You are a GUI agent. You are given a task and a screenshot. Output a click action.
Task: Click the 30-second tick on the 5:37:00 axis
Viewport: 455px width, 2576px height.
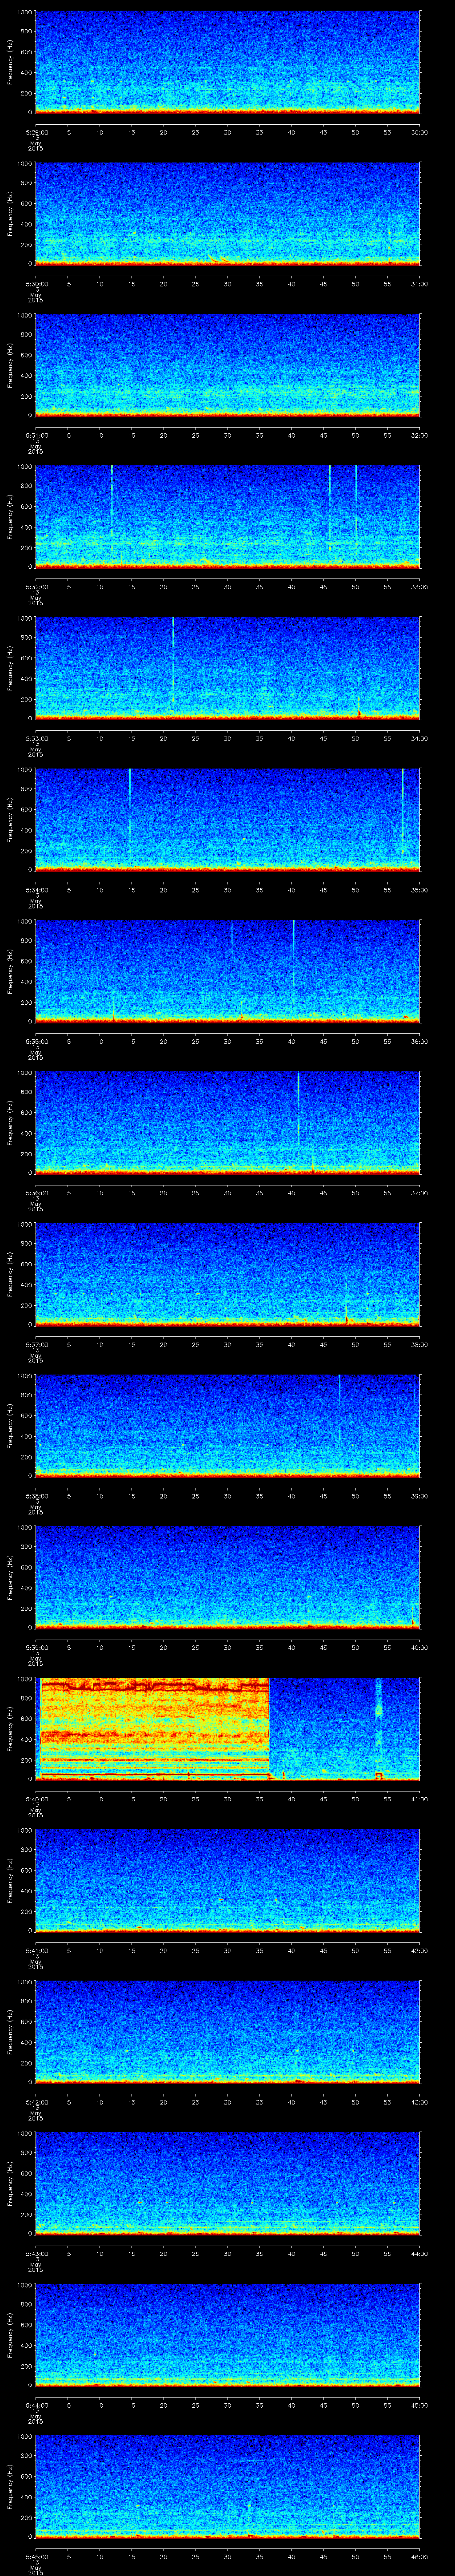[x=227, y=1344]
